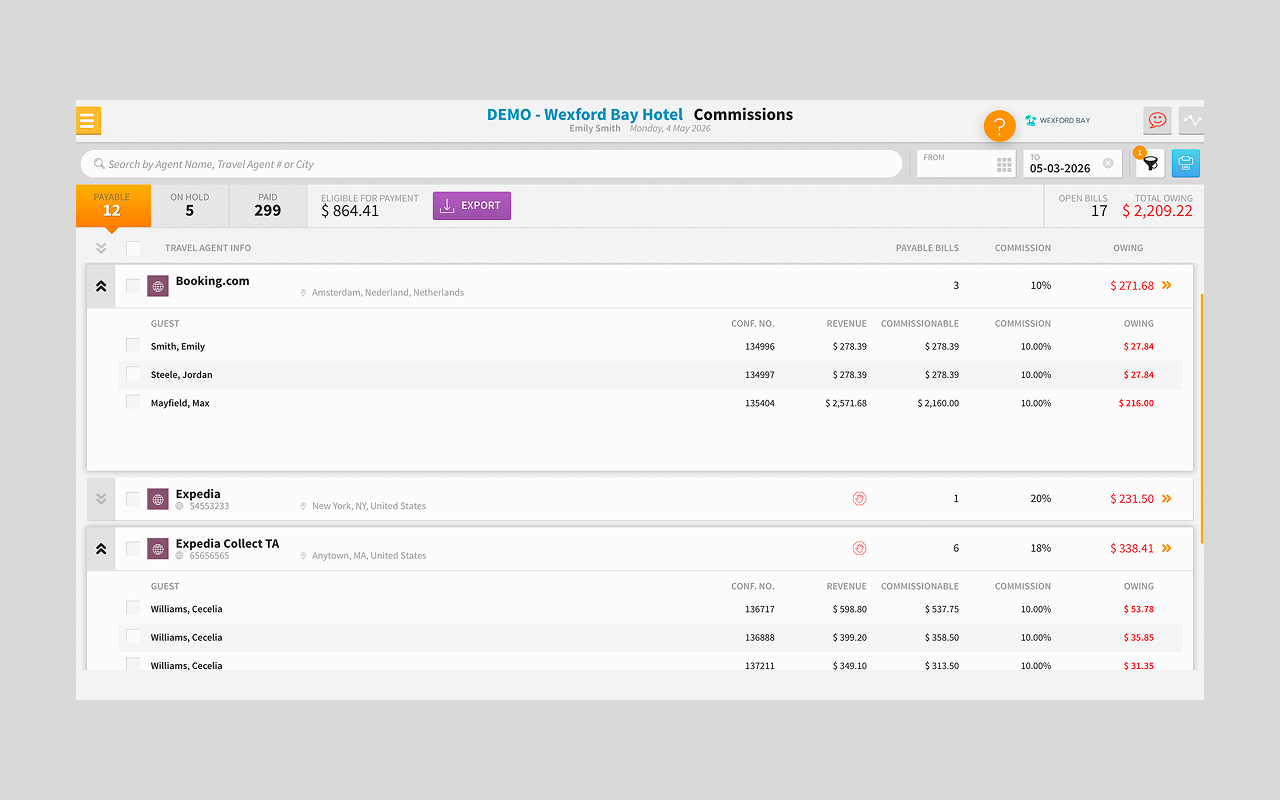Click the search by agent name field
Image resolution: width=1280 pixels, height=800 pixels.
click(x=491, y=164)
